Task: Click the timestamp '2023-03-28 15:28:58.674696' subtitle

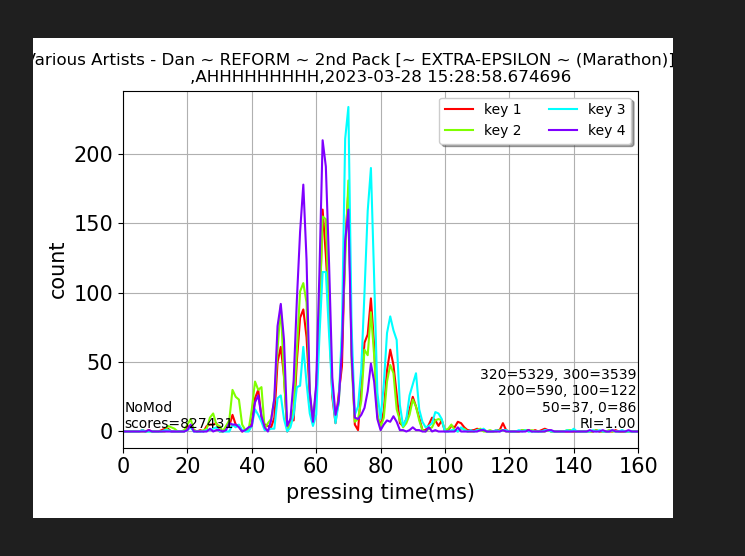Action: pos(448,77)
